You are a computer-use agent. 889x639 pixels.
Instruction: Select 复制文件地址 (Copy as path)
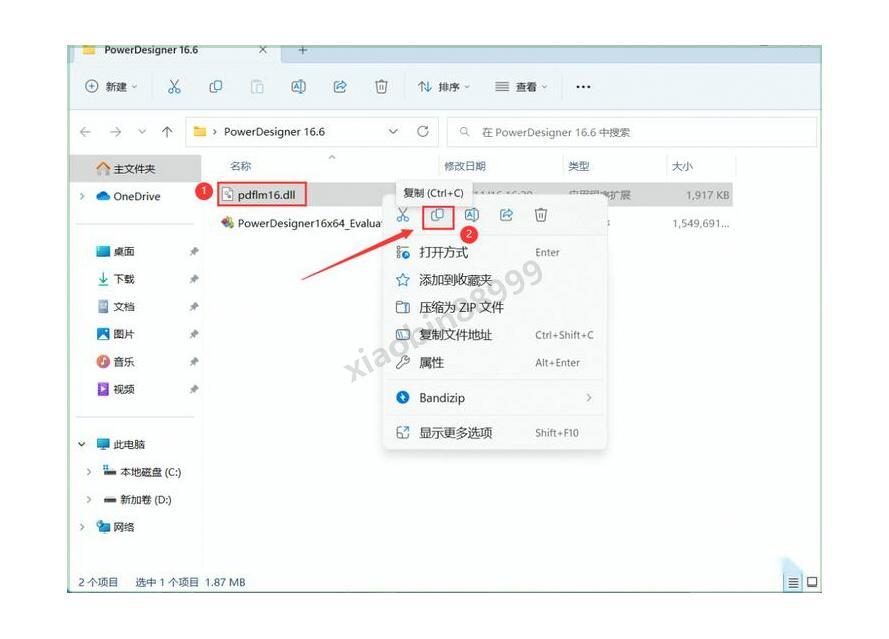click(494, 335)
